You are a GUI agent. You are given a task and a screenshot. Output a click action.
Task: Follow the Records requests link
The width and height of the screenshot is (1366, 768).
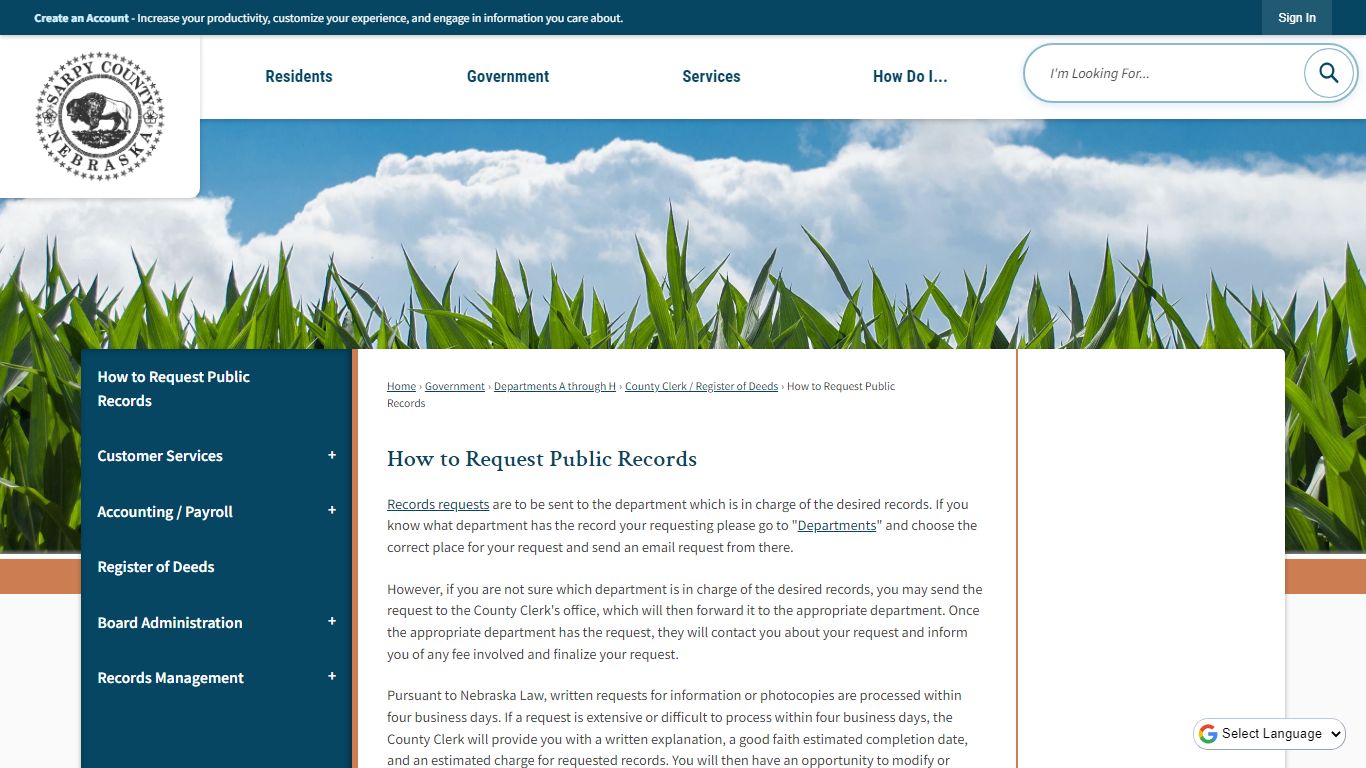[x=438, y=504]
